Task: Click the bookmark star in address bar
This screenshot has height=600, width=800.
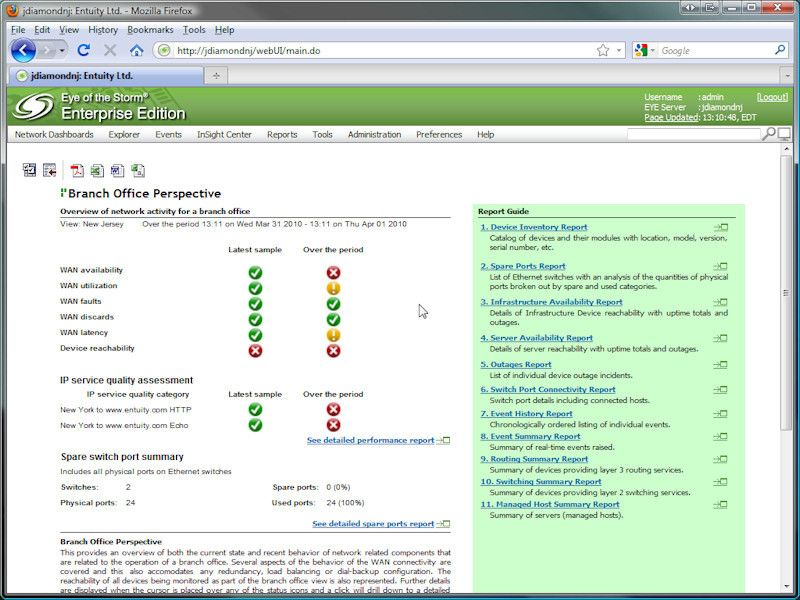Action: [x=603, y=50]
